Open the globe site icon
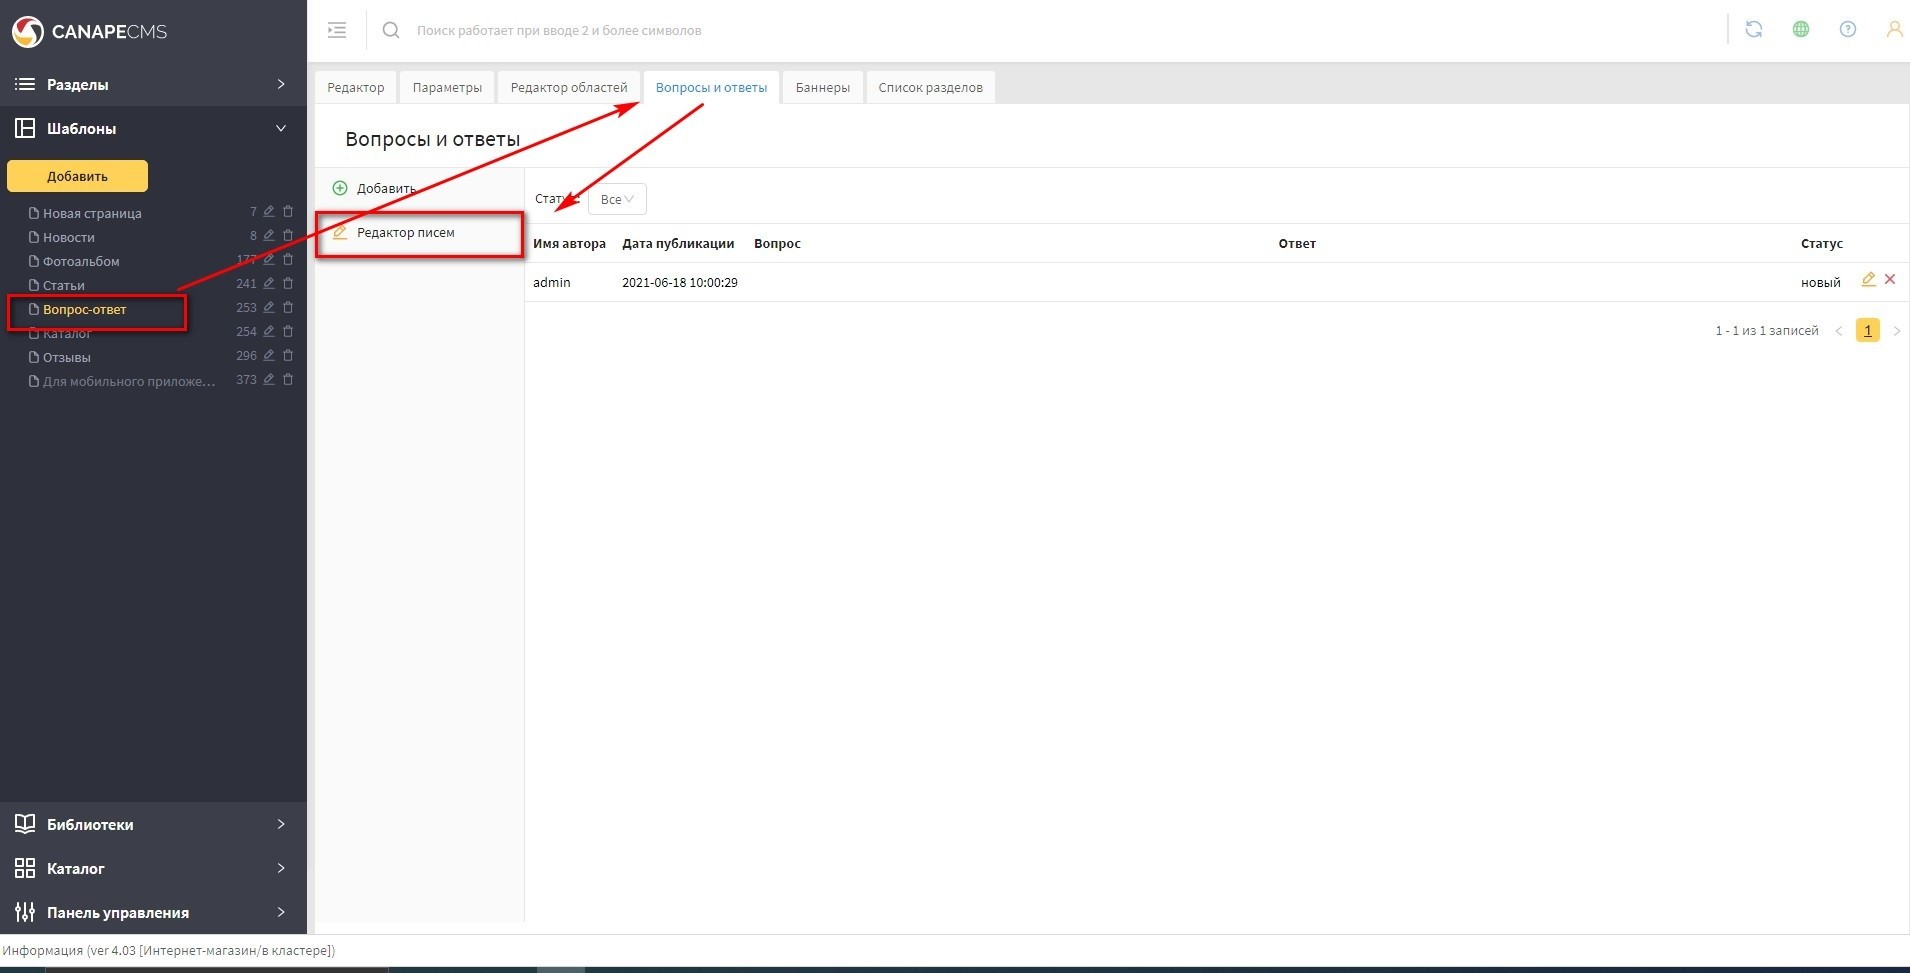This screenshot has height=973, width=1910. pos(1800,30)
